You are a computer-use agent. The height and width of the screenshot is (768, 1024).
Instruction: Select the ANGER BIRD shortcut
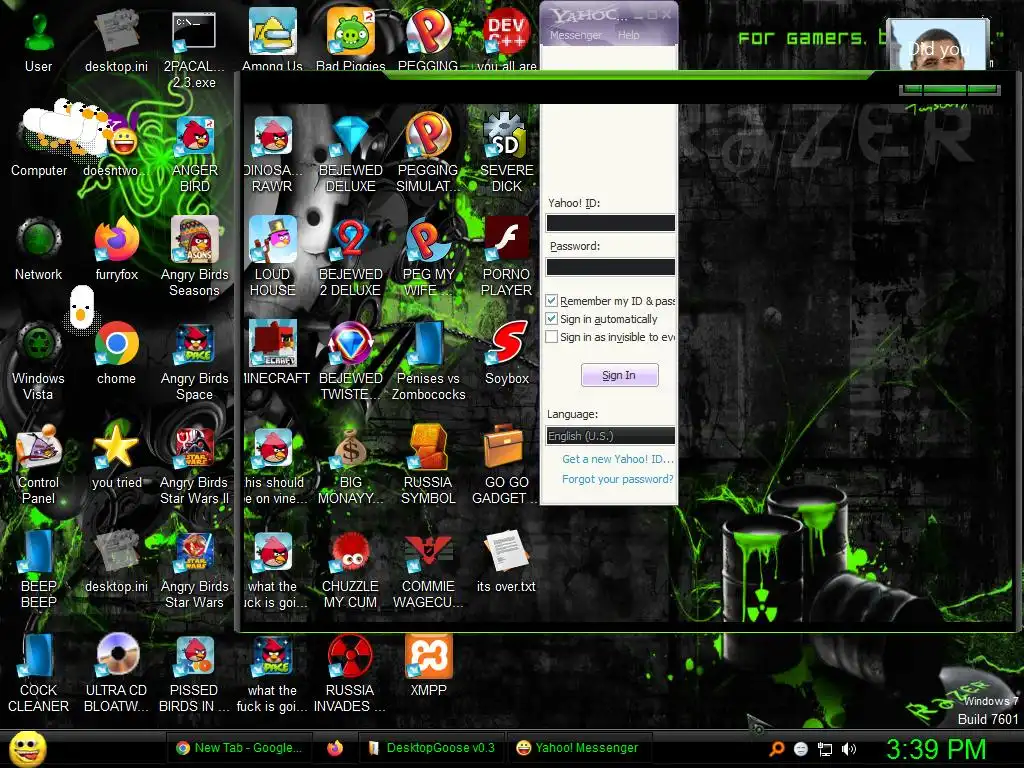coord(195,153)
